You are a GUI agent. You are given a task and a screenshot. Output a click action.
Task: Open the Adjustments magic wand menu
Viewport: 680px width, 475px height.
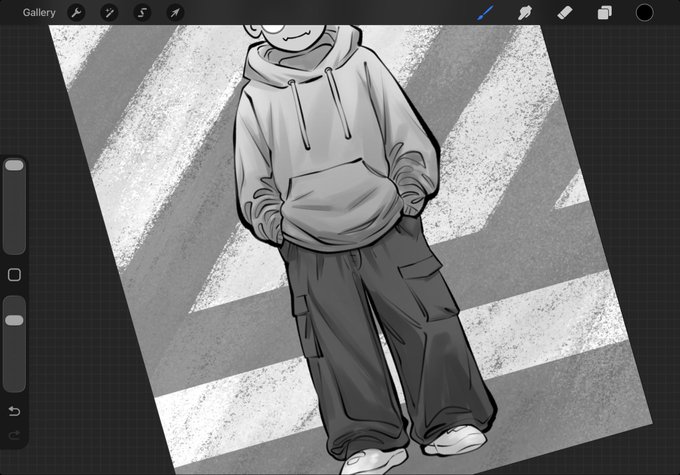109,13
